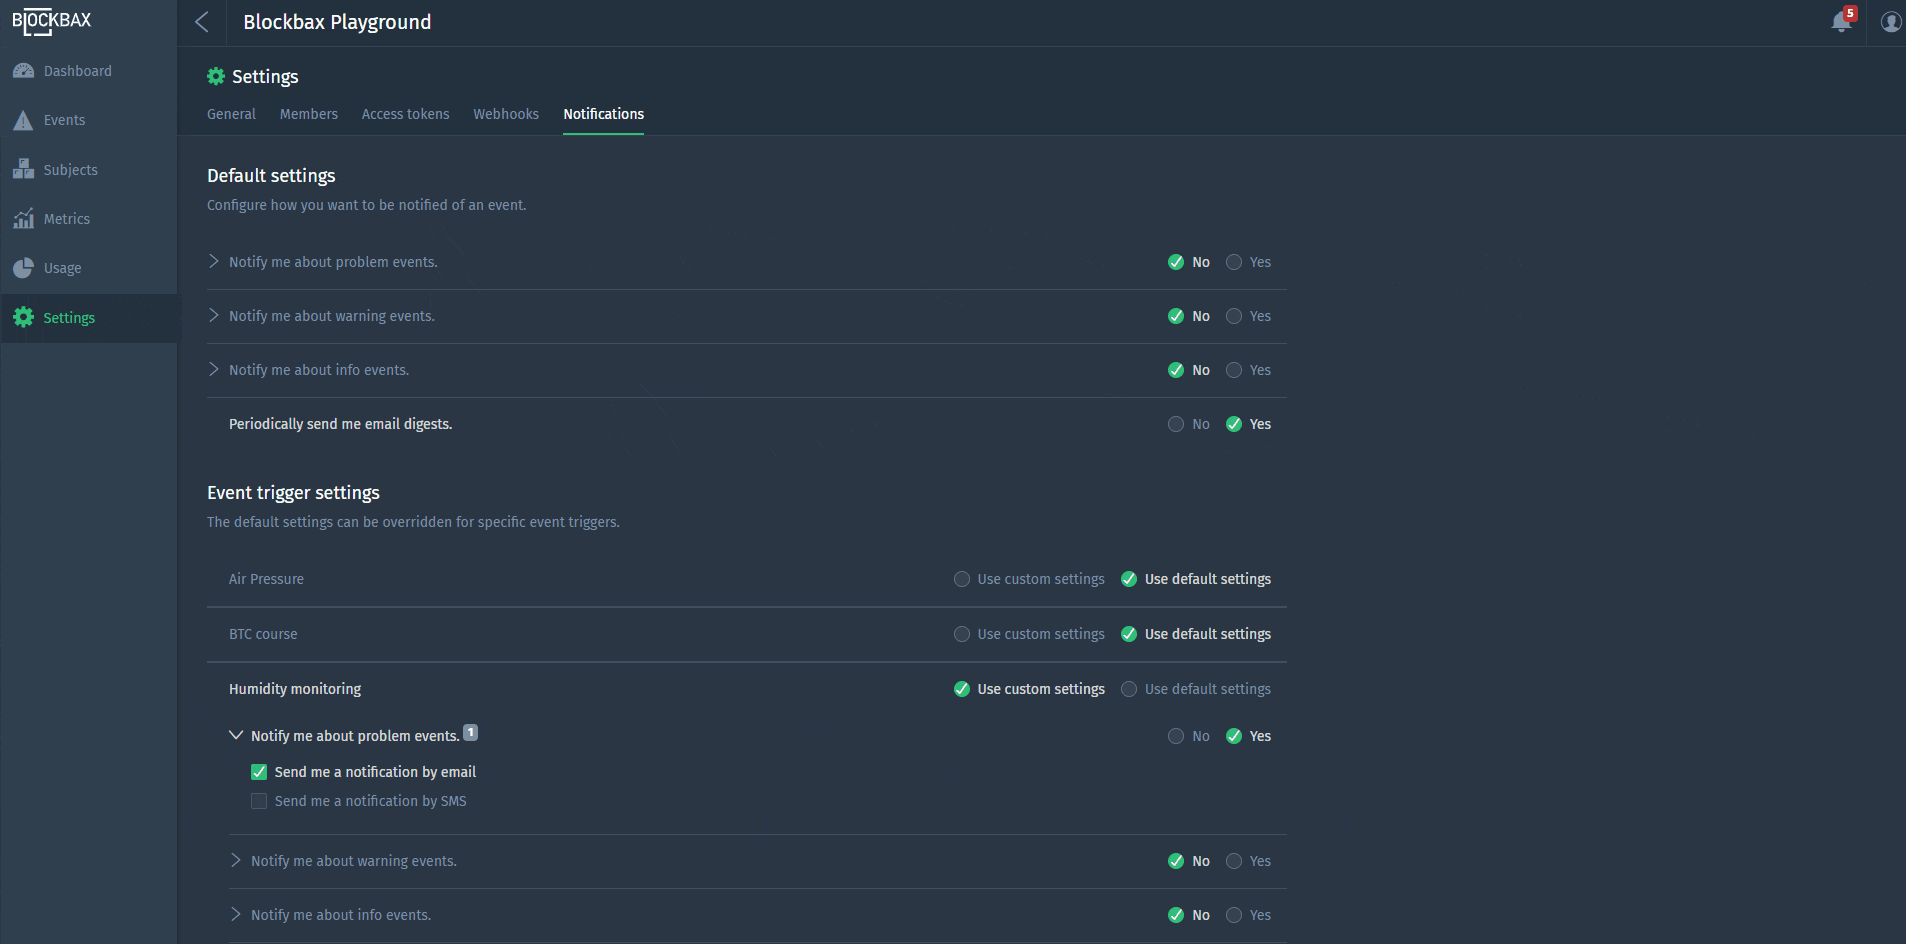This screenshot has width=1906, height=944.
Task: Open the Dashboard sidebar icon
Action: (23, 71)
